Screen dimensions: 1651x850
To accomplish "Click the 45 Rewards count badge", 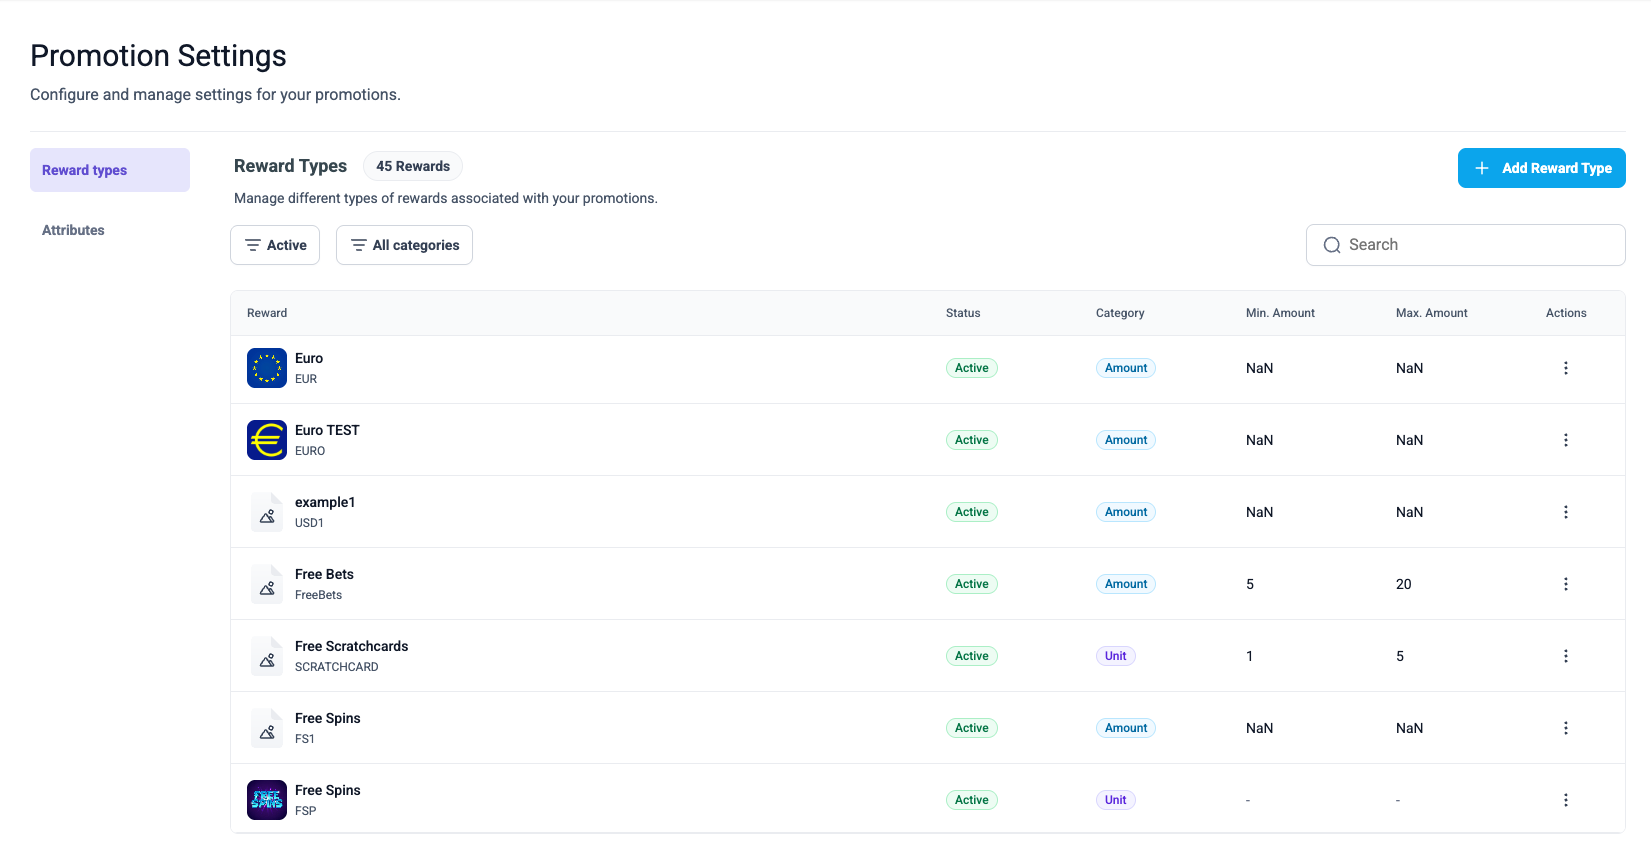I will (413, 166).
